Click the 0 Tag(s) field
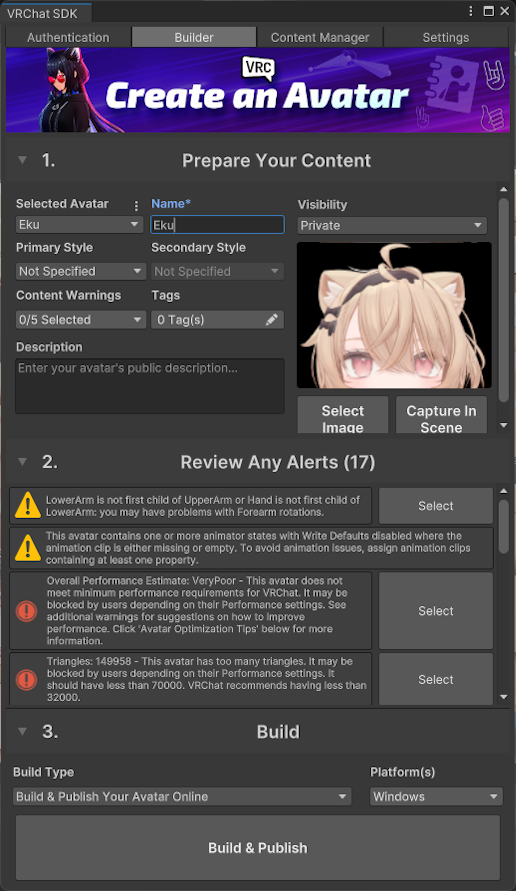This screenshot has width=516, height=891. pos(217,320)
